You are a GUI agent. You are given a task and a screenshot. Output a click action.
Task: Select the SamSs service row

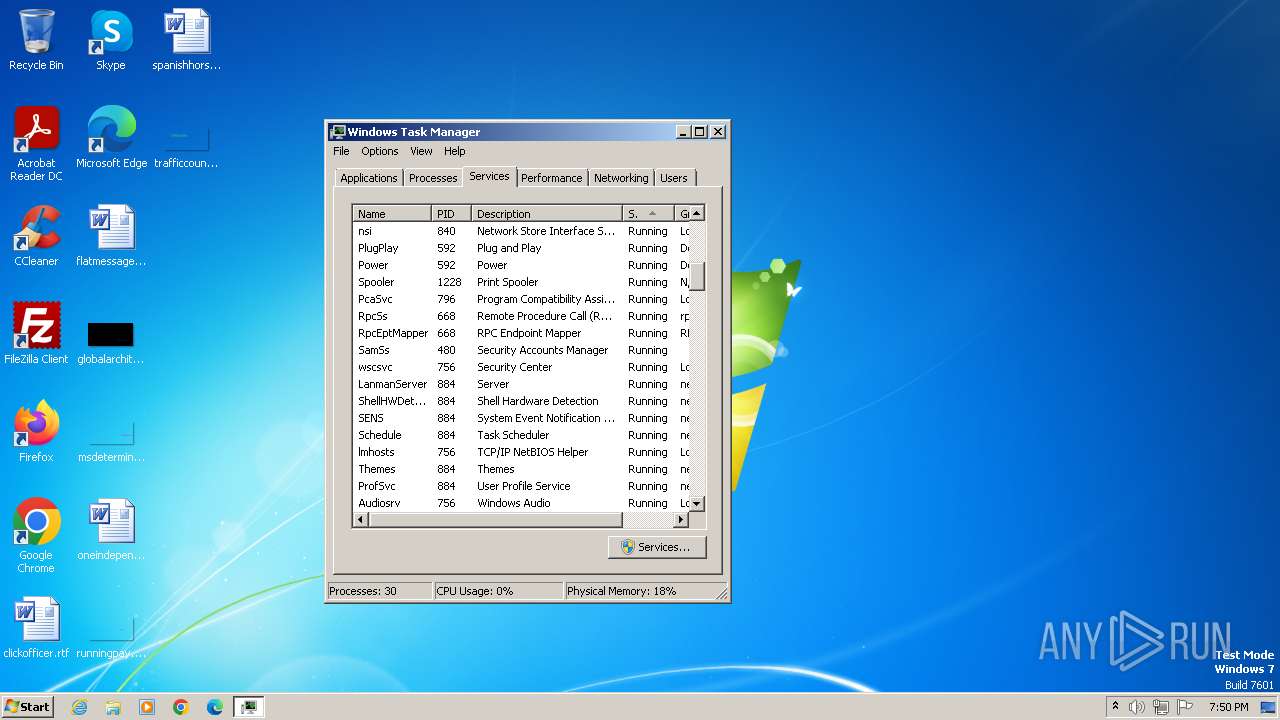521,350
